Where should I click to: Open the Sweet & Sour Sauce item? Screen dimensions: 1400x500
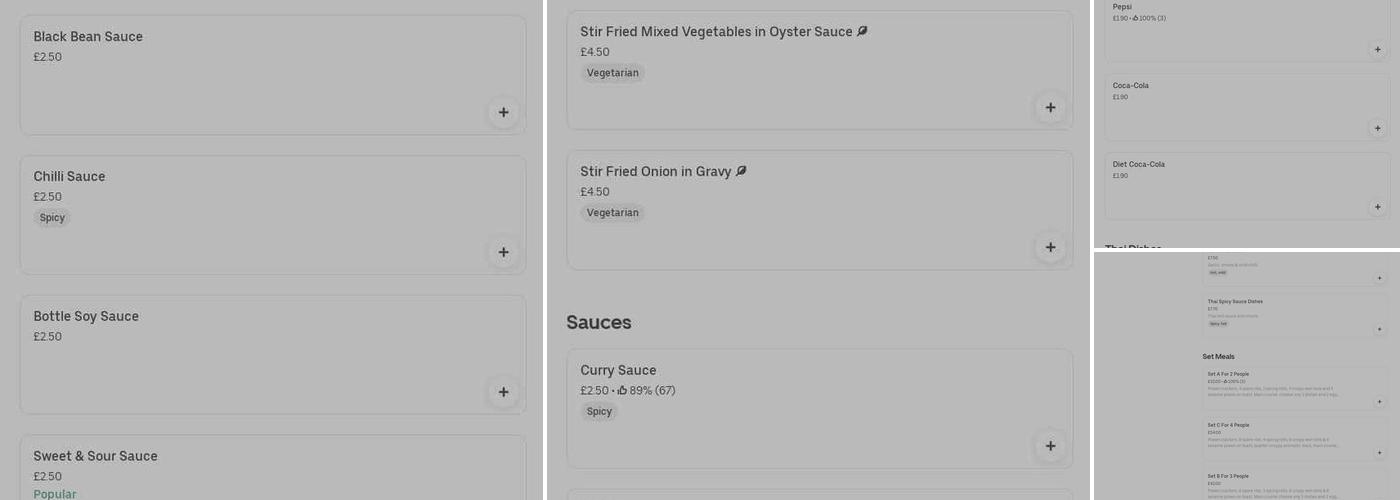click(95, 456)
